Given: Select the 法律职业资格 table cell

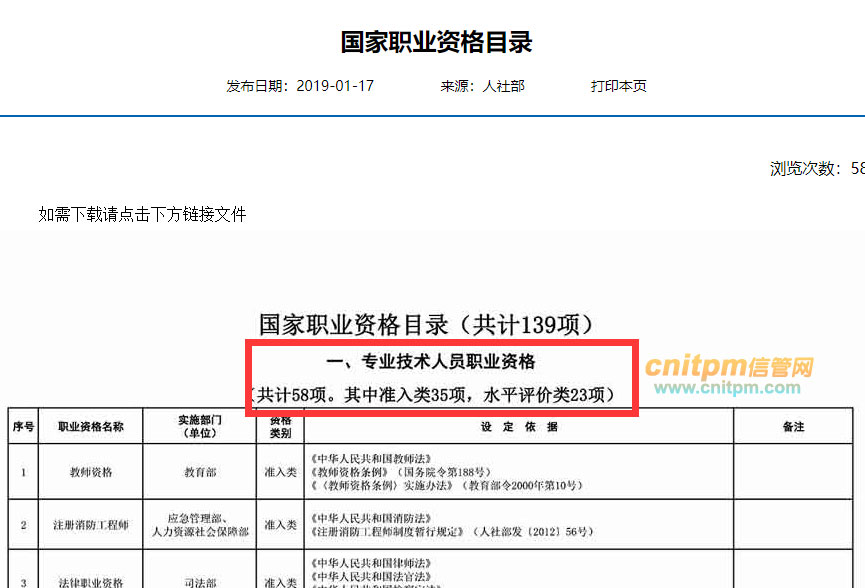Looking at the screenshot, I should click(x=91, y=582).
